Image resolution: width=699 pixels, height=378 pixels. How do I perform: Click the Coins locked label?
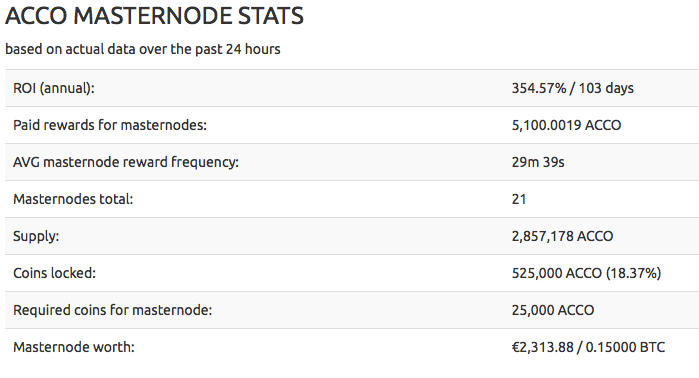tap(54, 273)
